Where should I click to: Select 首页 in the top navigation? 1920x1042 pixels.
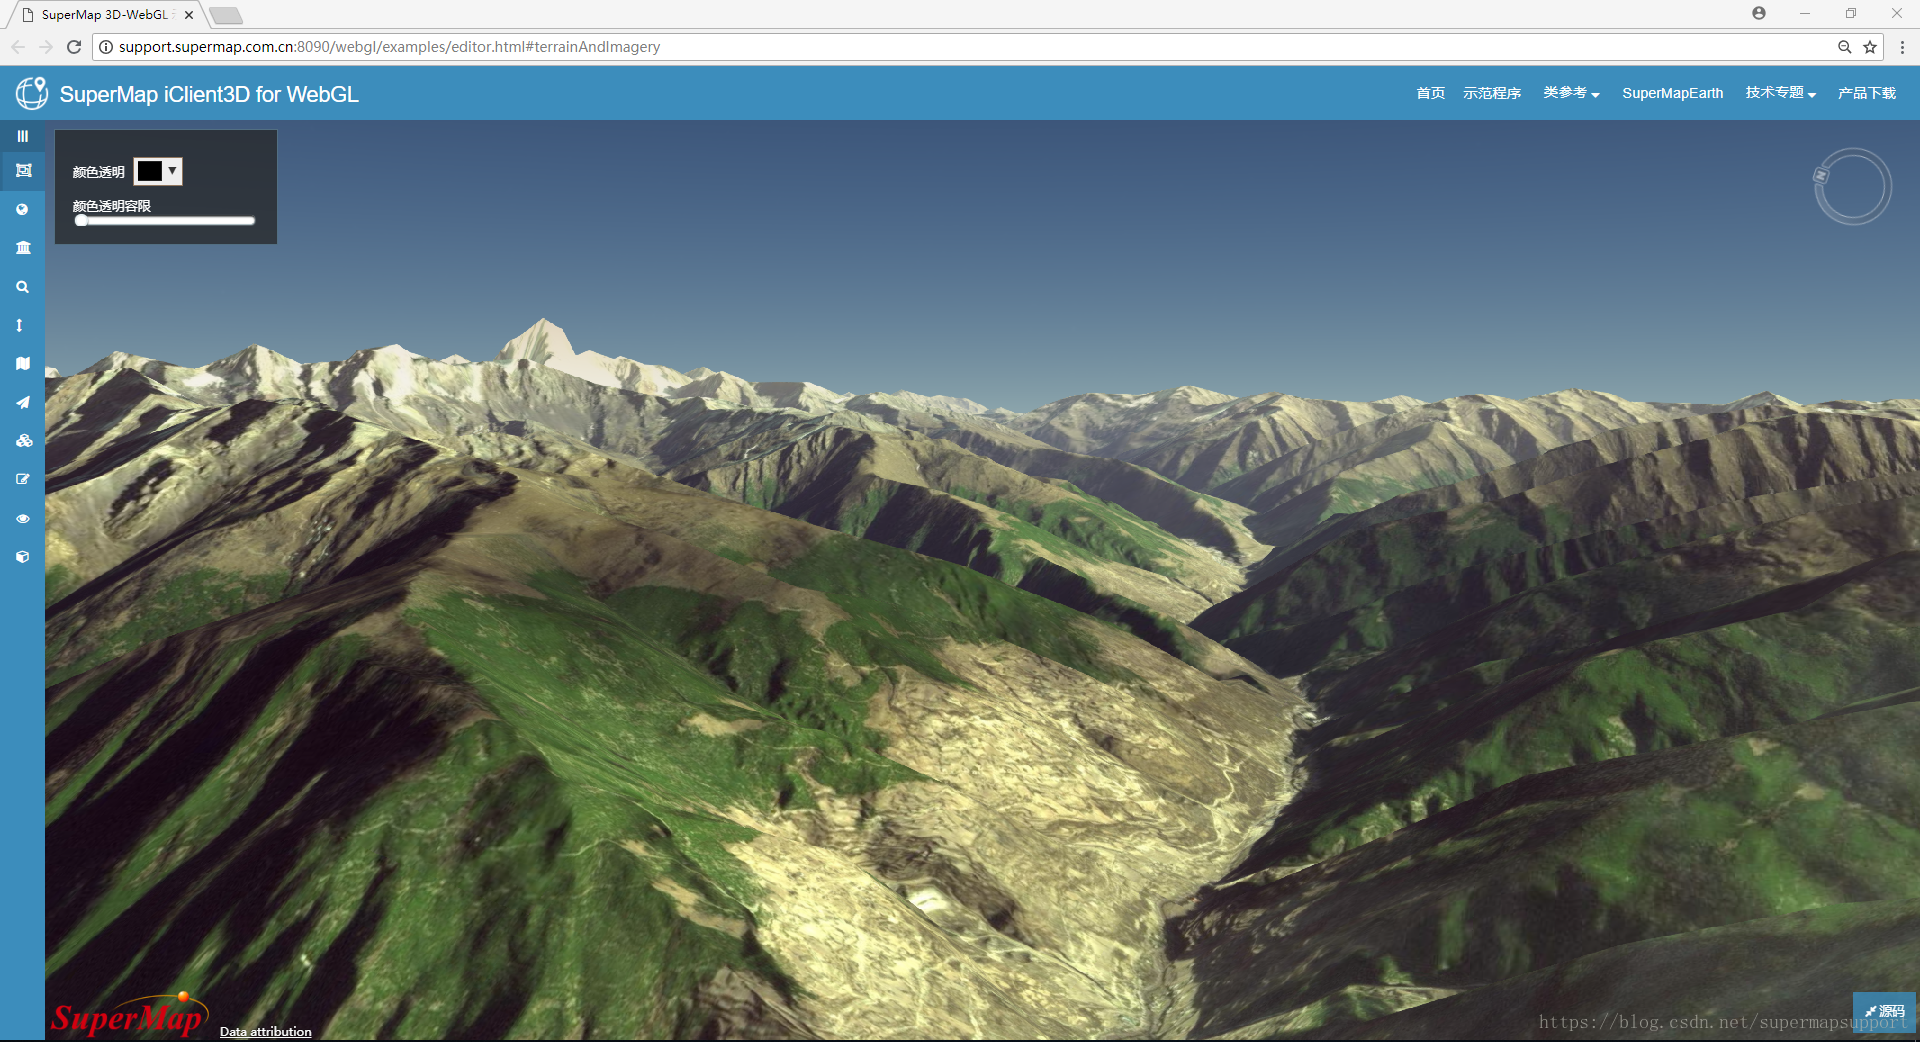click(x=1429, y=93)
